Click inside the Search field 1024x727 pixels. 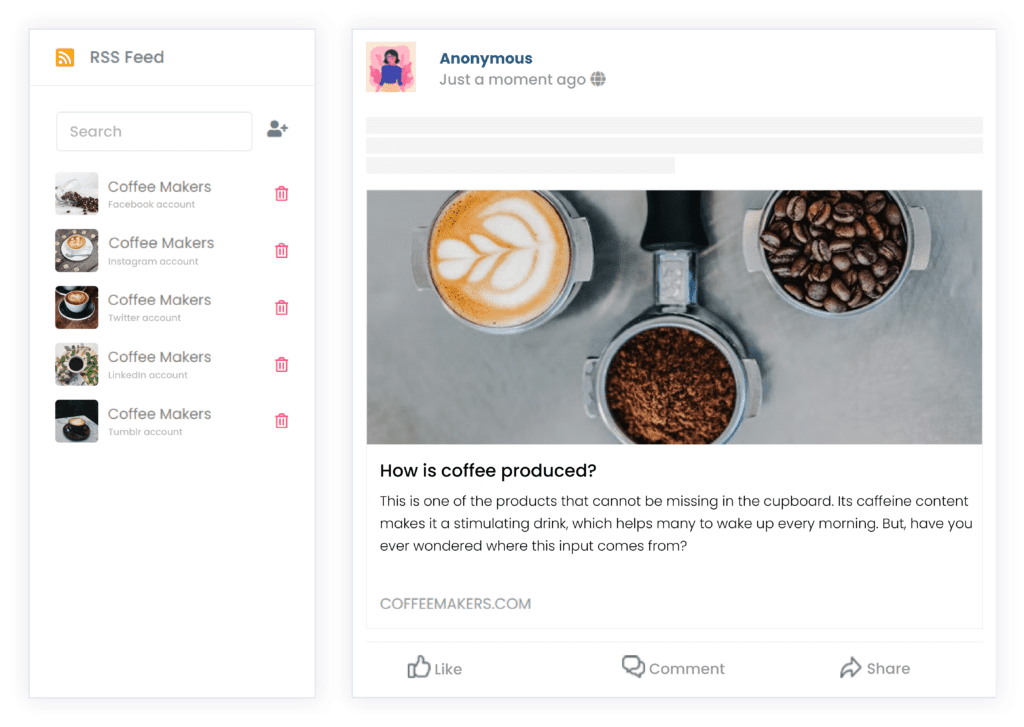tap(154, 131)
